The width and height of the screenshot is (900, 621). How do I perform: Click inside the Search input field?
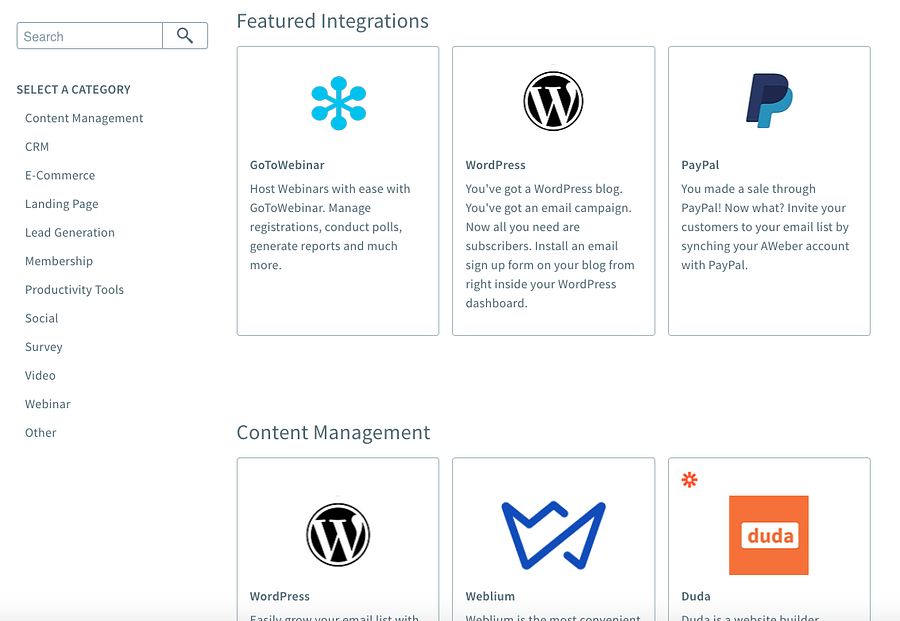pos(89,35)
